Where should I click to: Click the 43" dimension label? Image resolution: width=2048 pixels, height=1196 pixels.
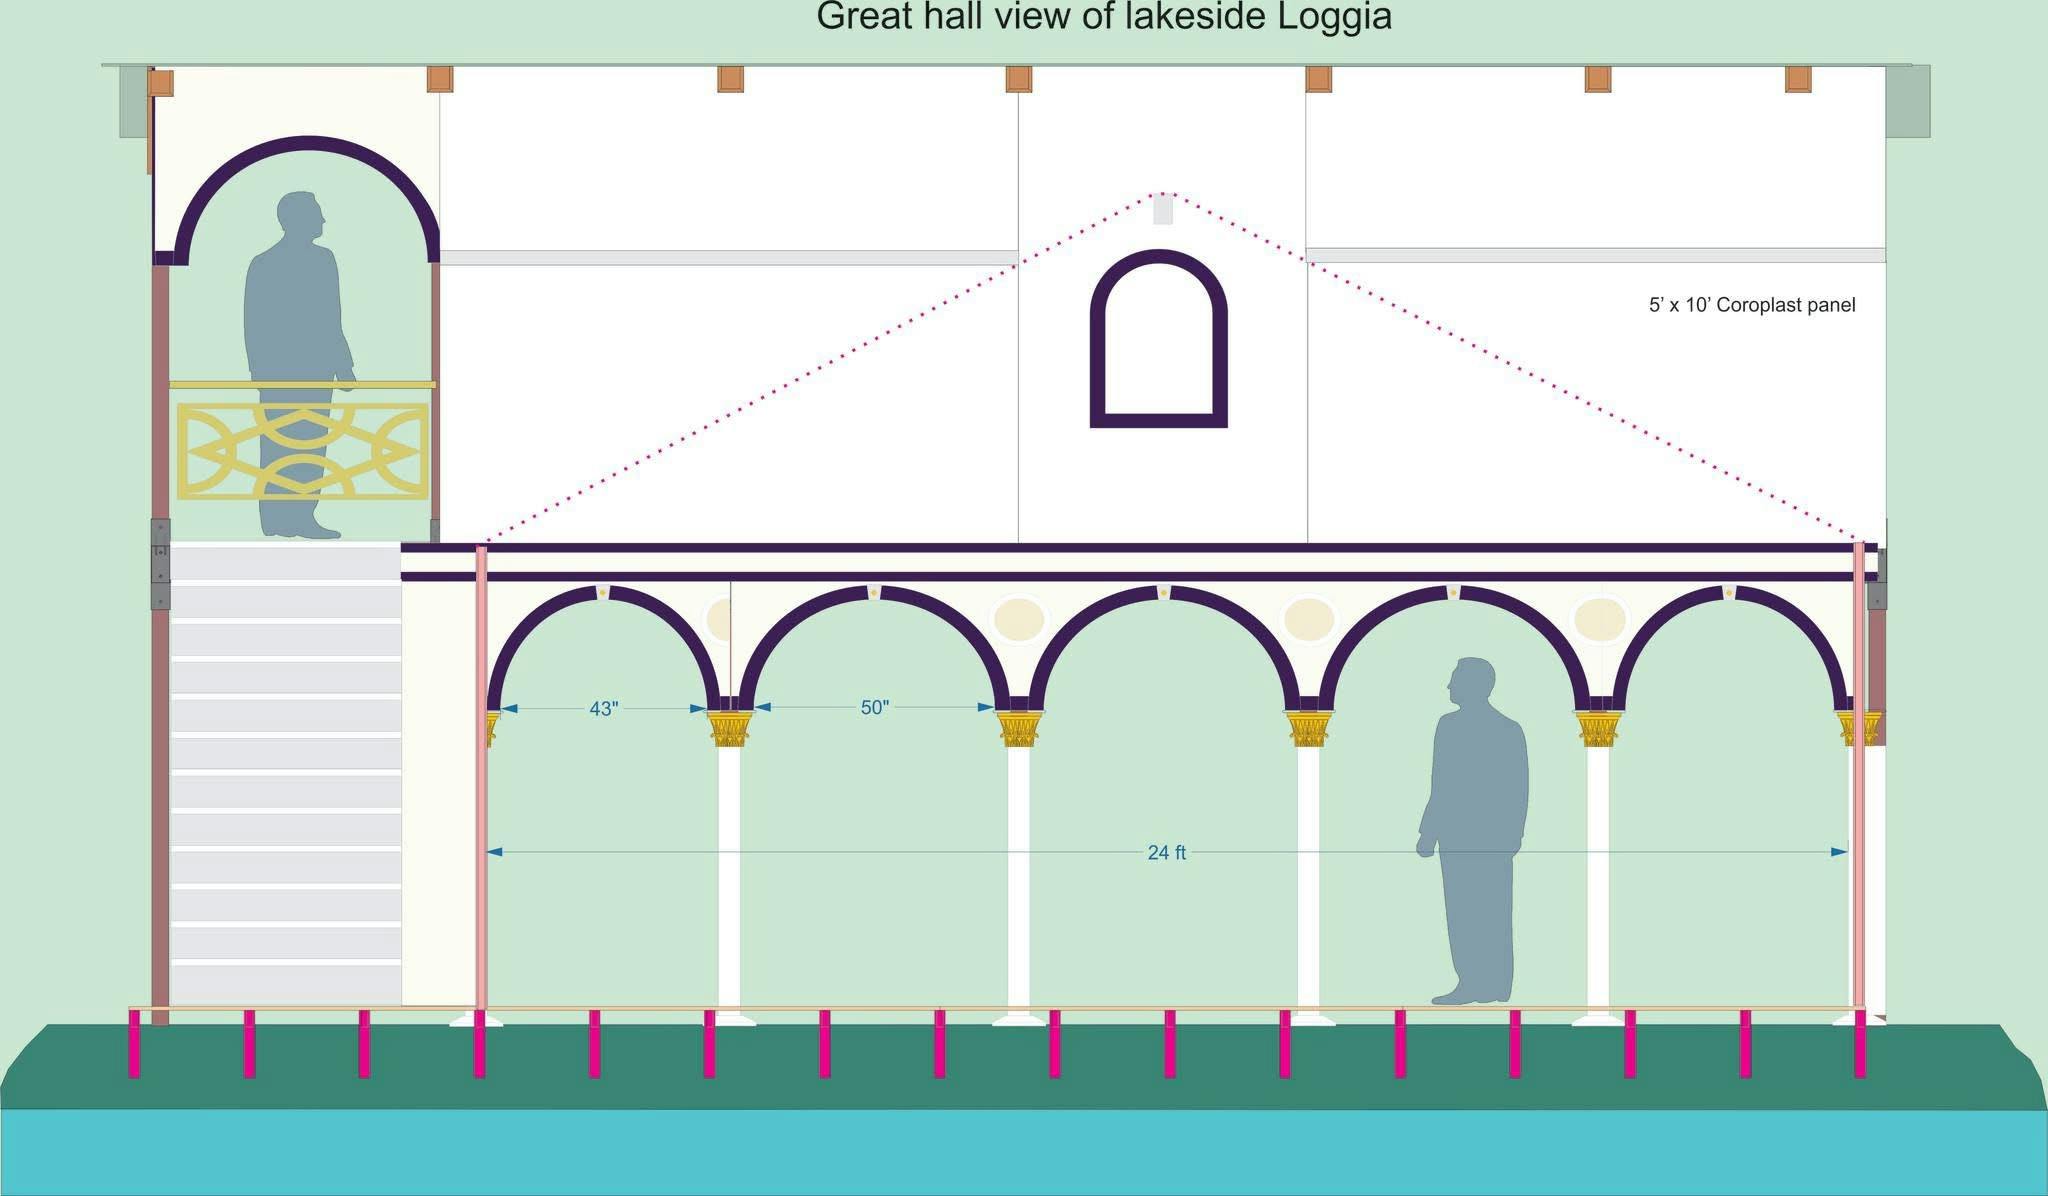pos(603,709)
